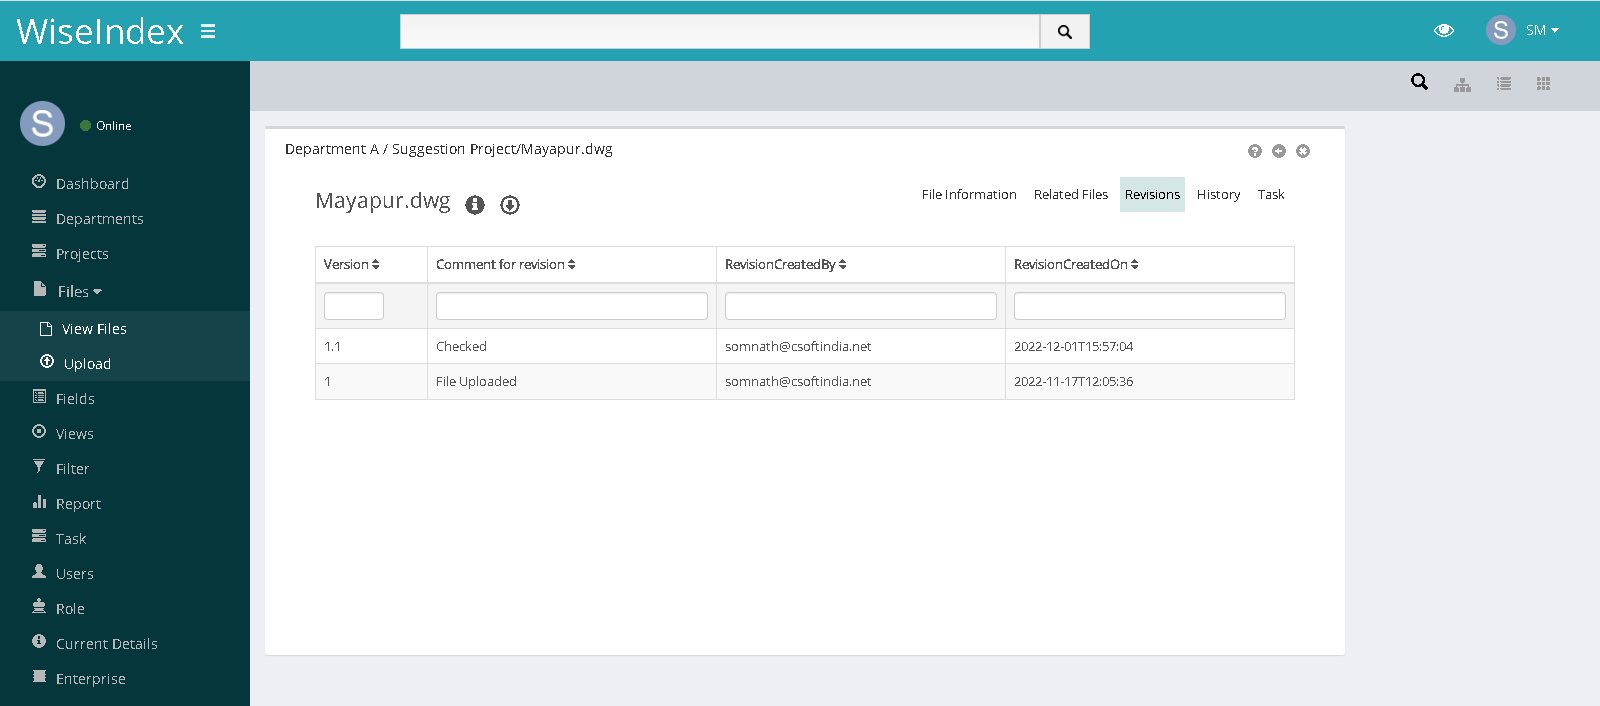Click the back arrow in file panel
1600x706 pixels.
coord(1278,151)
